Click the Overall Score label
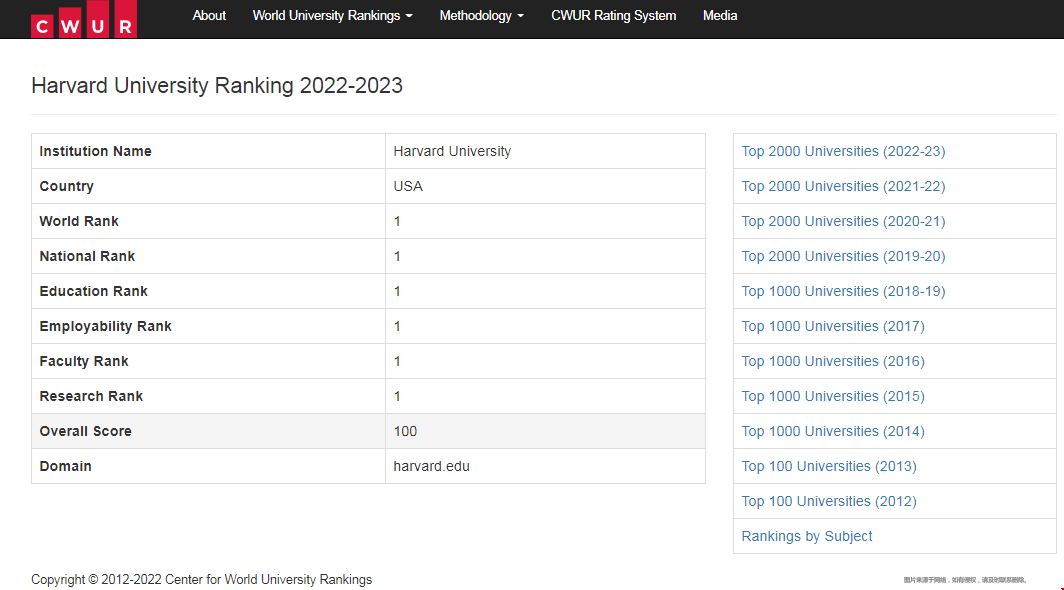Screen dimensions: 1064x590 [x=86, y=431]
